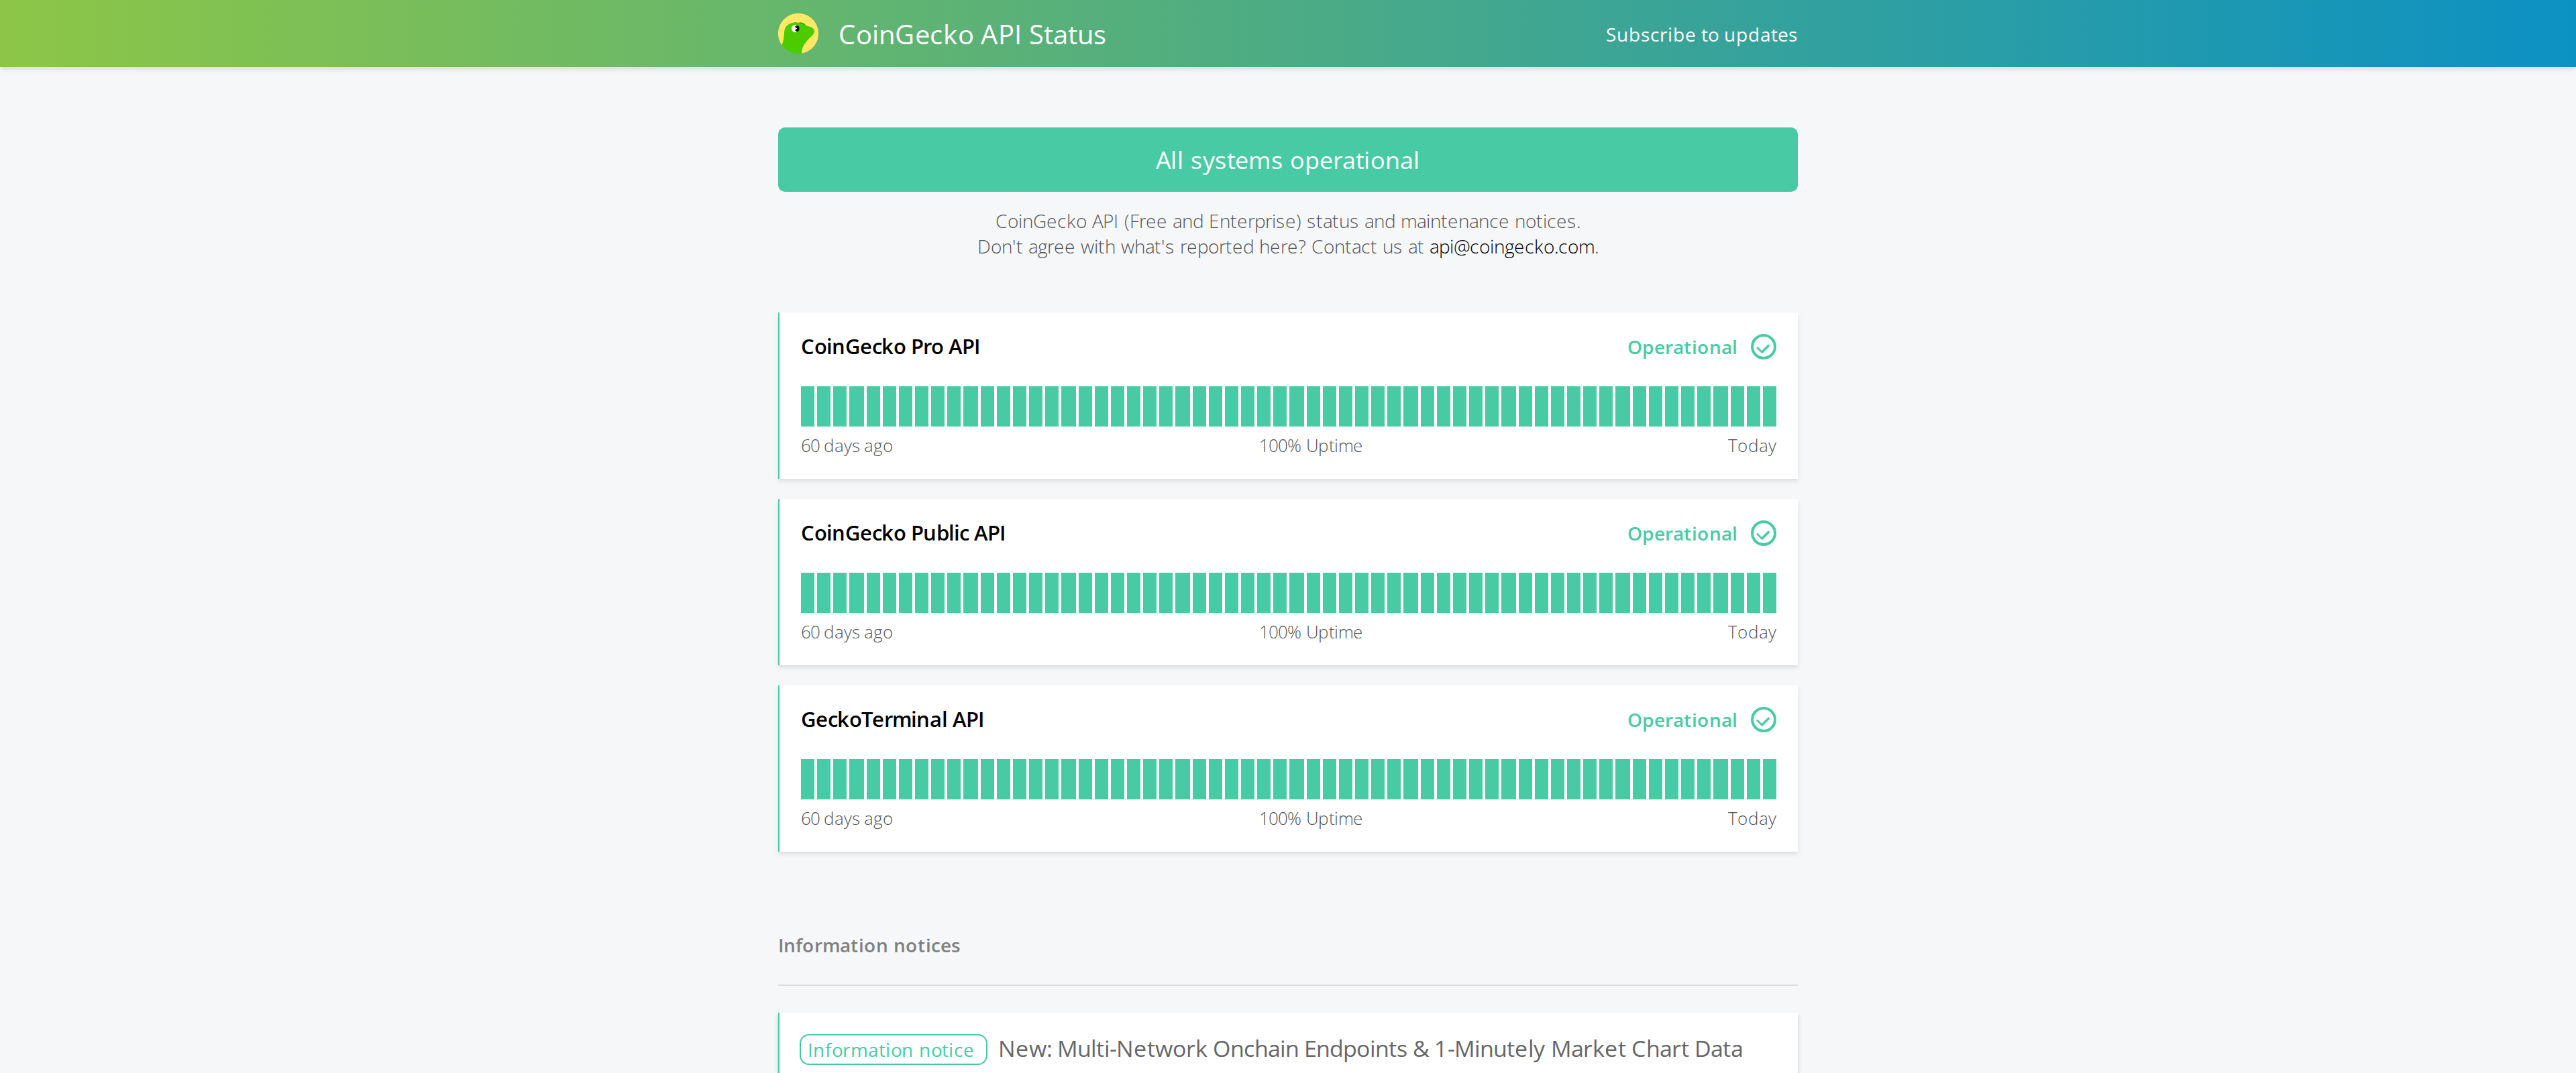The width and height of the screenshot is (2576, 1073).
Task: Click the Operational status of CoinGecko Pro API
Action: [x=1681, y=348]
